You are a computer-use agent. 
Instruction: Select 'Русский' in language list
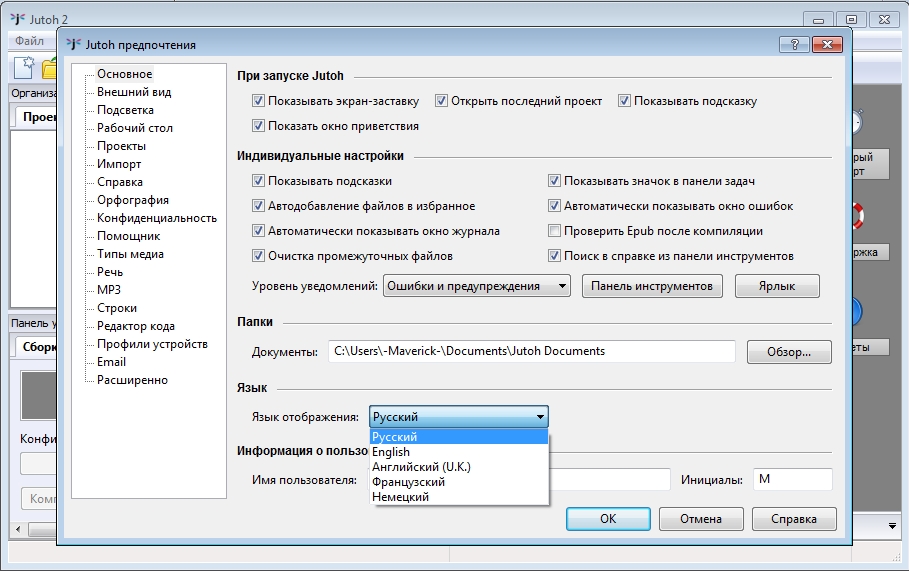[x=459, y=437]
